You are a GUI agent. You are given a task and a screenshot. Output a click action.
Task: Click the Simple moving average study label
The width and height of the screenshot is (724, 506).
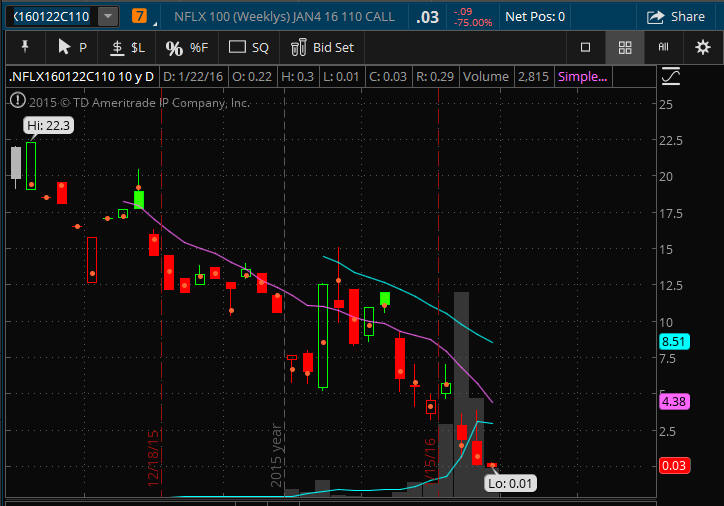point(583,77)
